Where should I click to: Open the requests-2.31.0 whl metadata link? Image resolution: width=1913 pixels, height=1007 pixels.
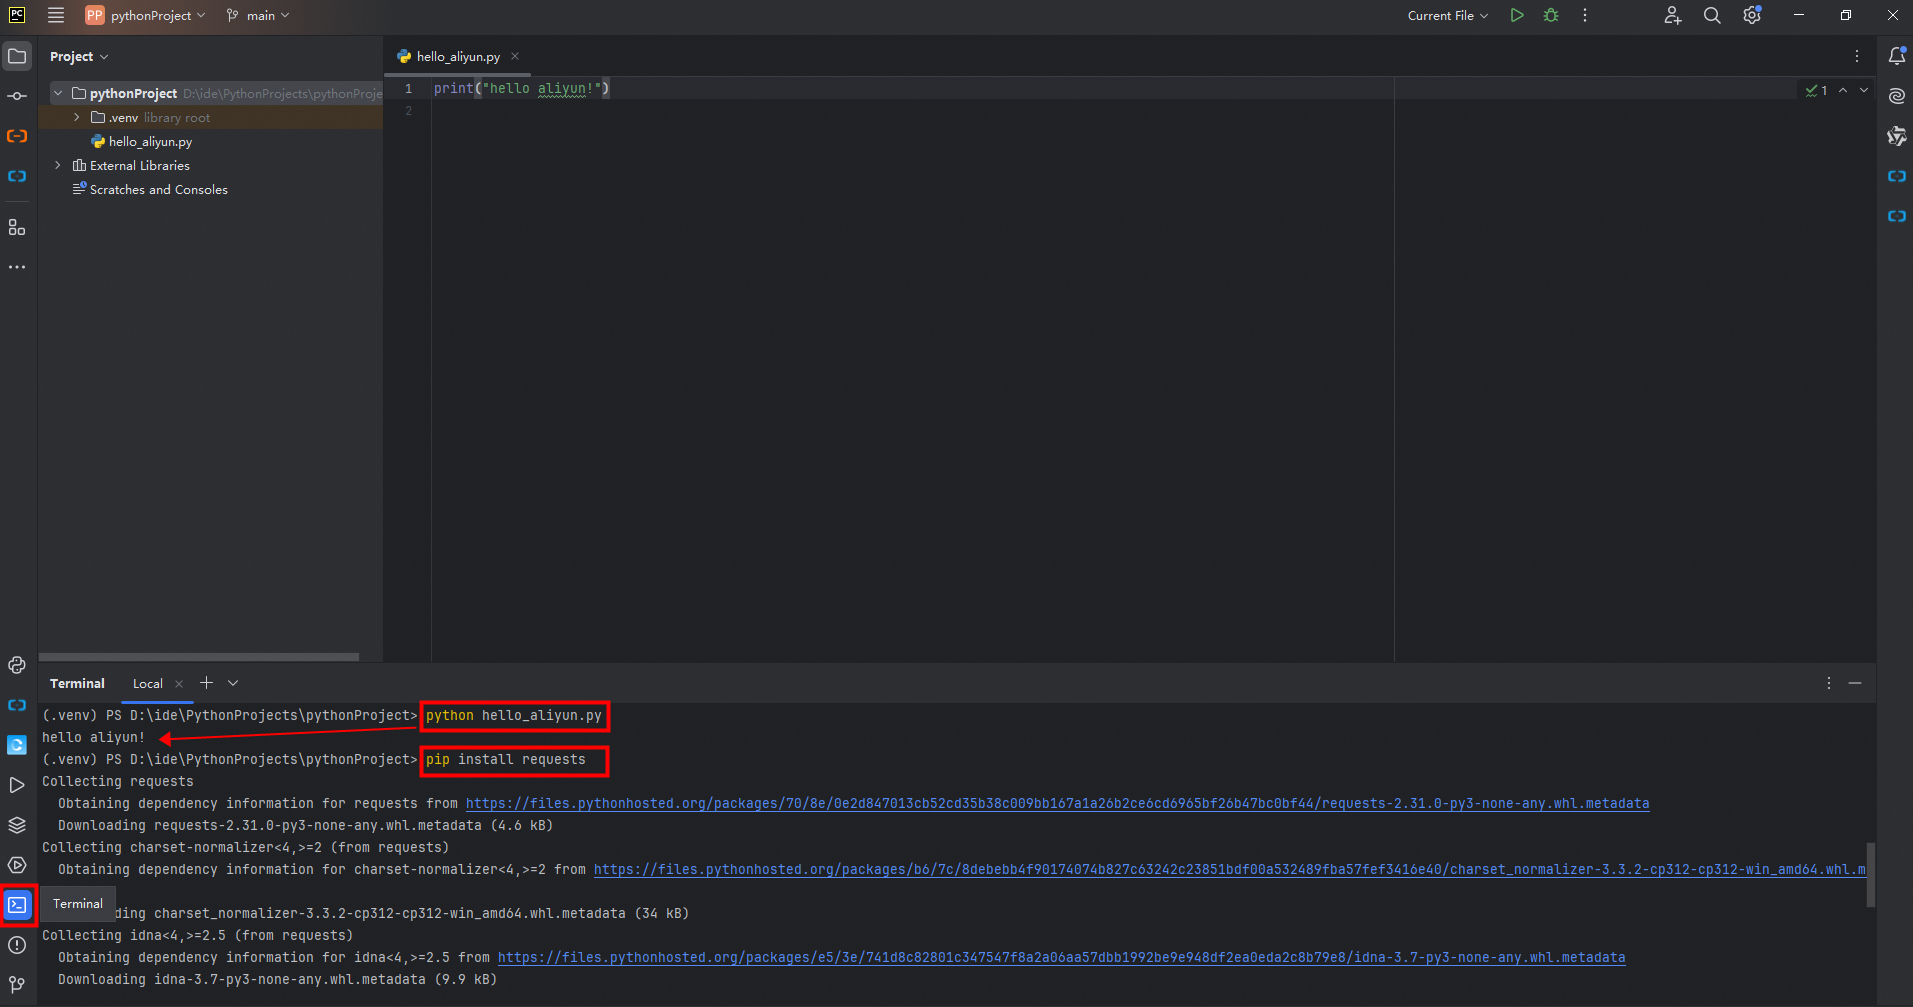pyautogui.click(x=1057, y=803)
